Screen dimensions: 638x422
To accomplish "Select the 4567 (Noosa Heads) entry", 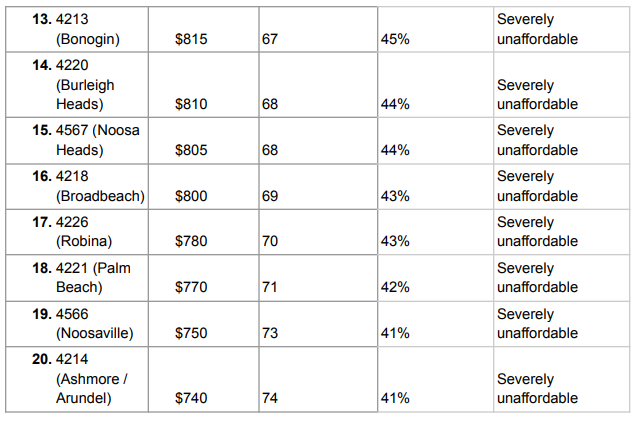I will 77,141.
